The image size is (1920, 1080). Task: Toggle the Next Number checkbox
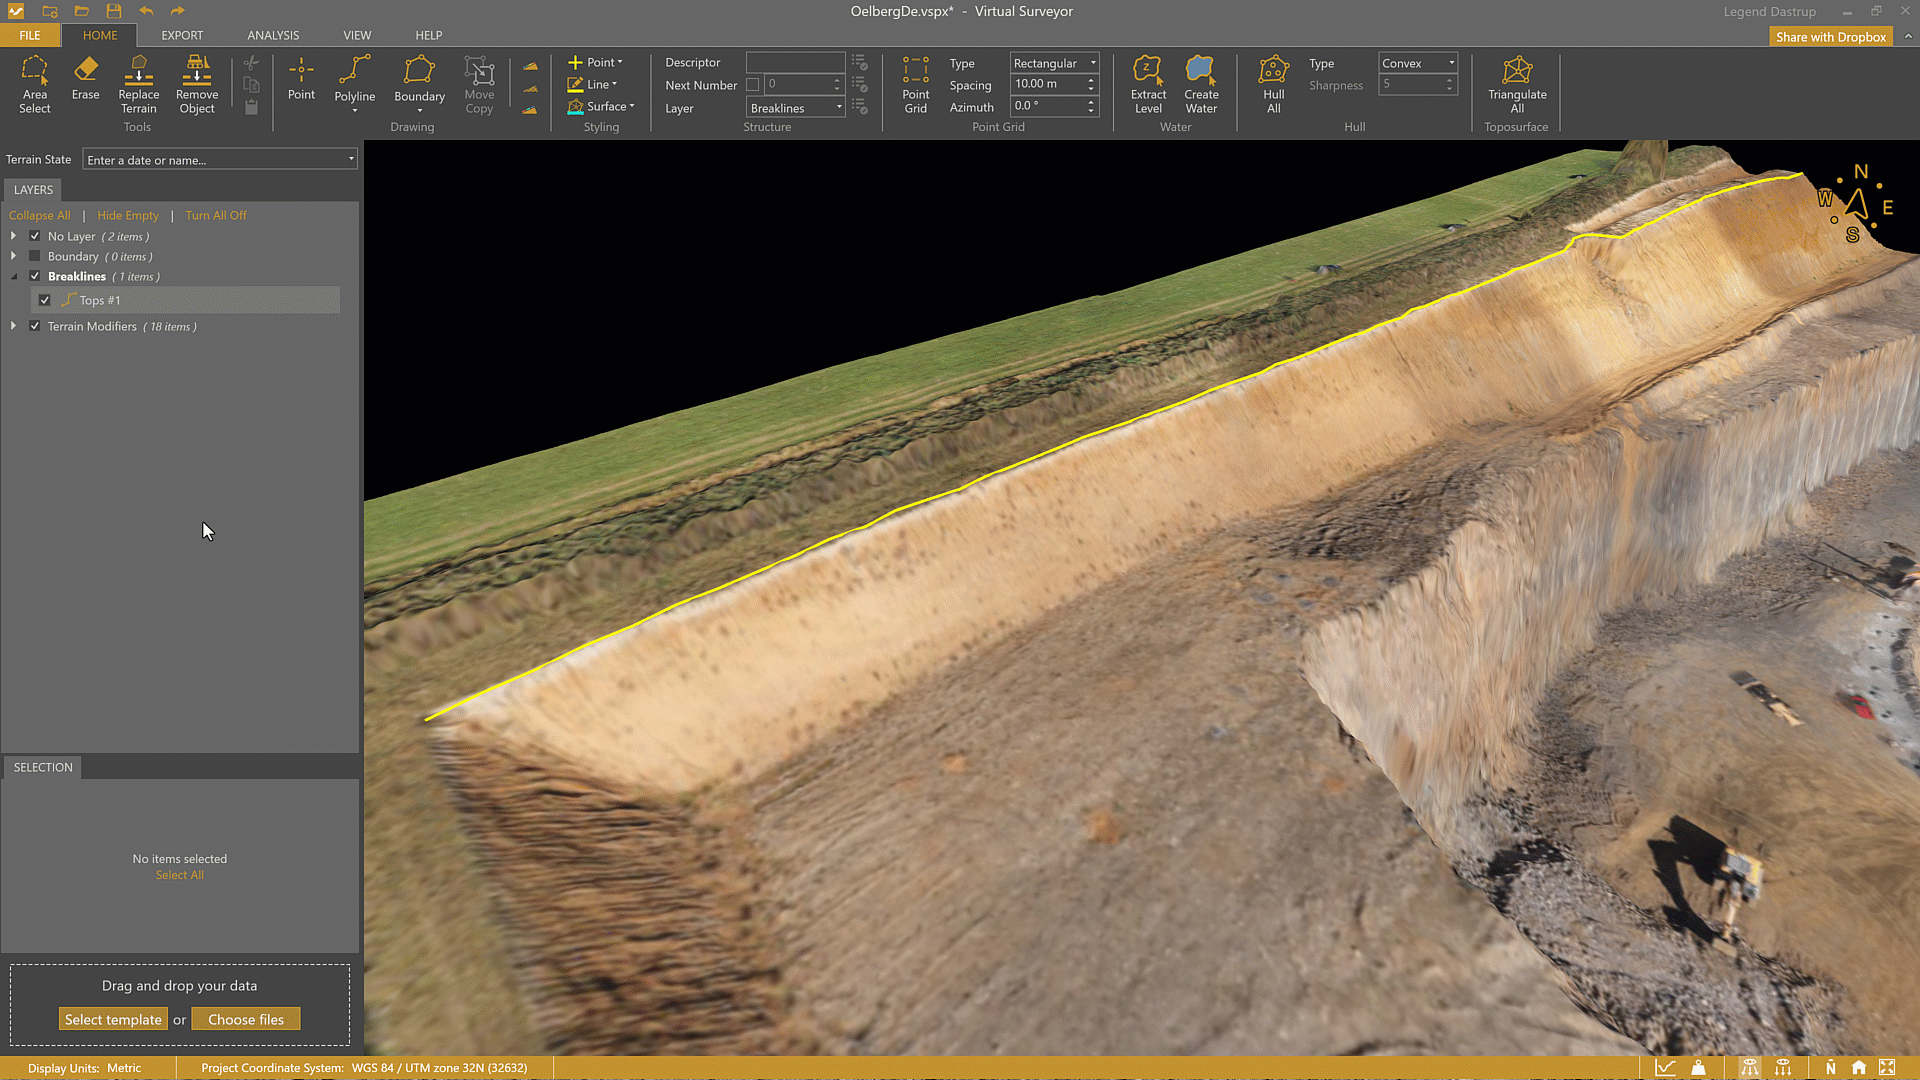point(753,85)
